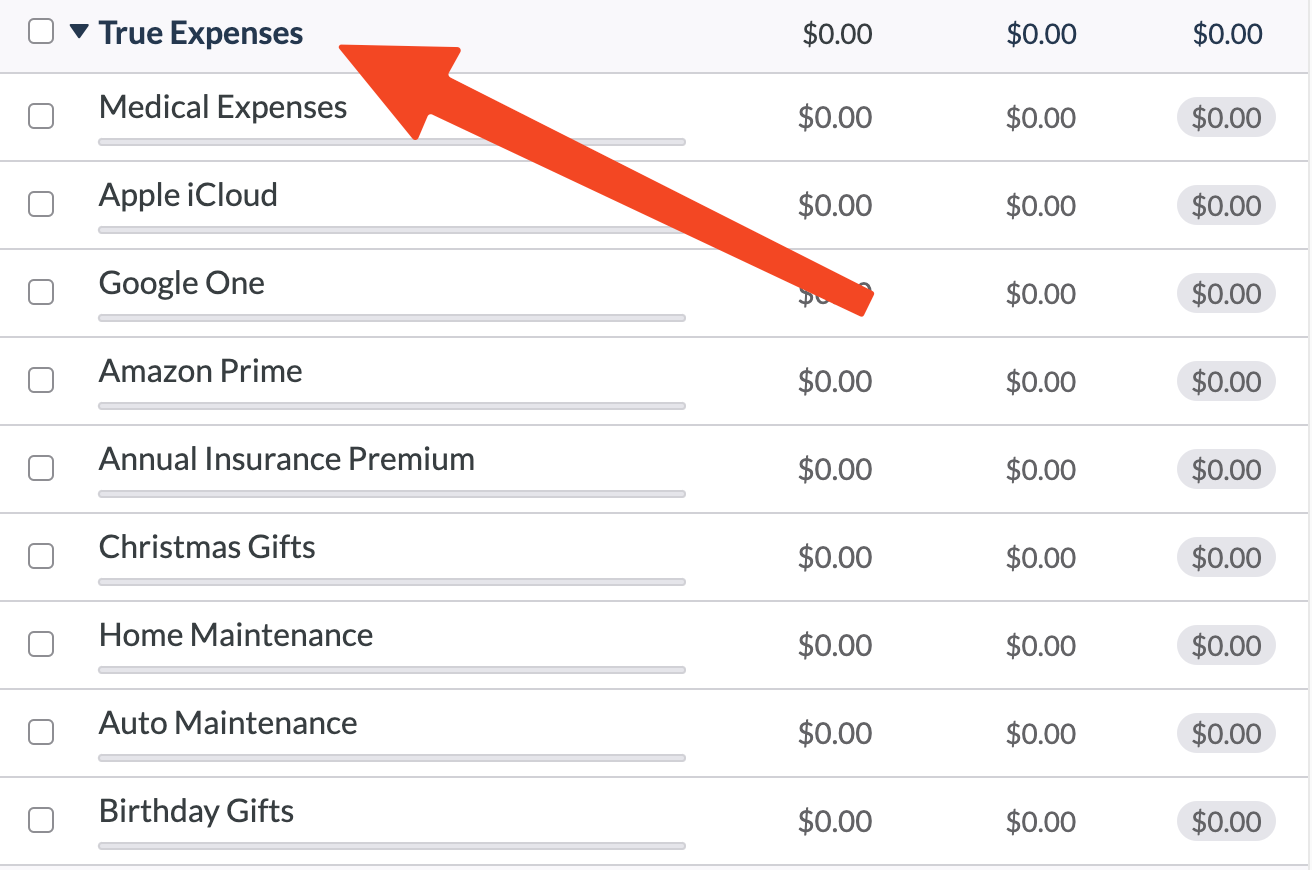Click the progress bar under Birthday Gifts

point(391,846)
